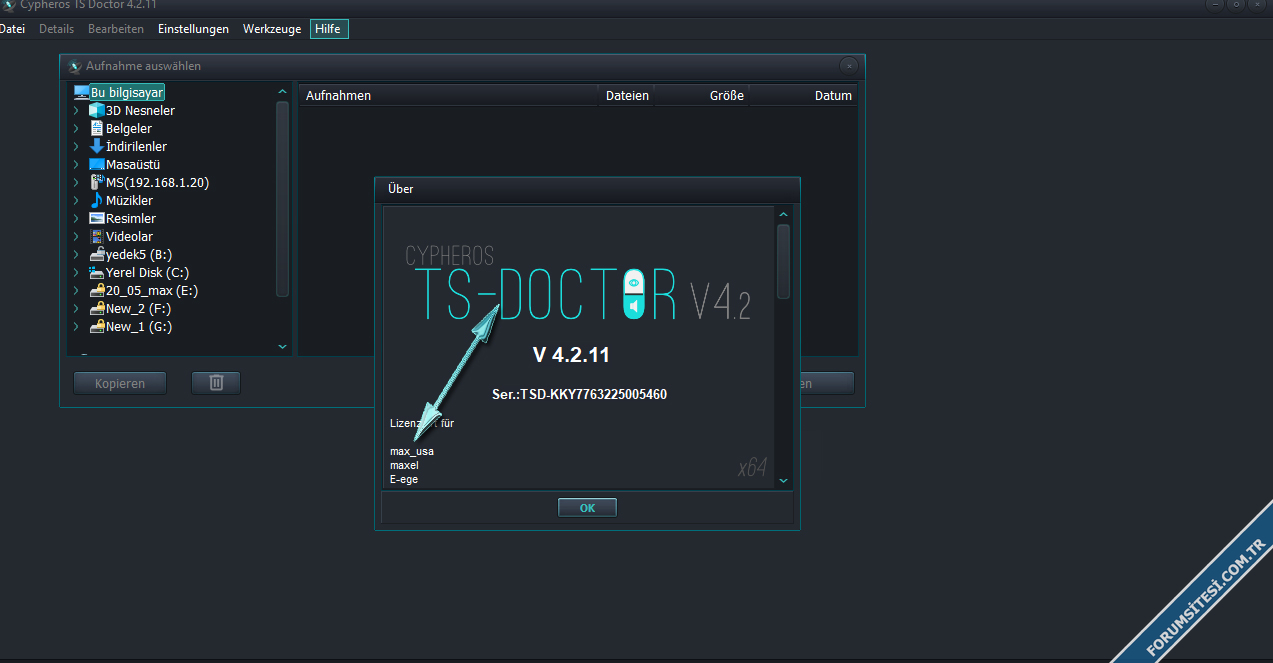Click the folder tree vertical scrollbar thumb
This screenshot has height=663, width=1273.
pyautogui.click(x=282, y=198)
